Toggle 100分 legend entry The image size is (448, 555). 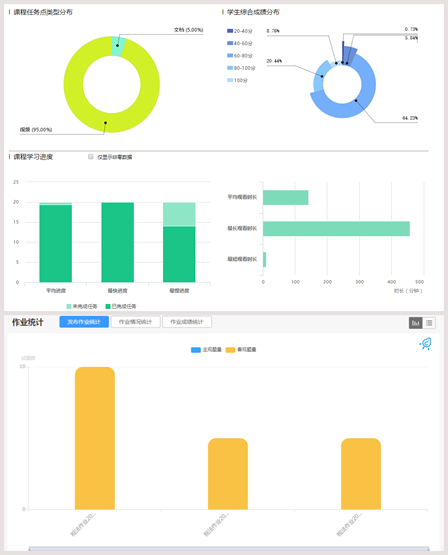(230, 80)
